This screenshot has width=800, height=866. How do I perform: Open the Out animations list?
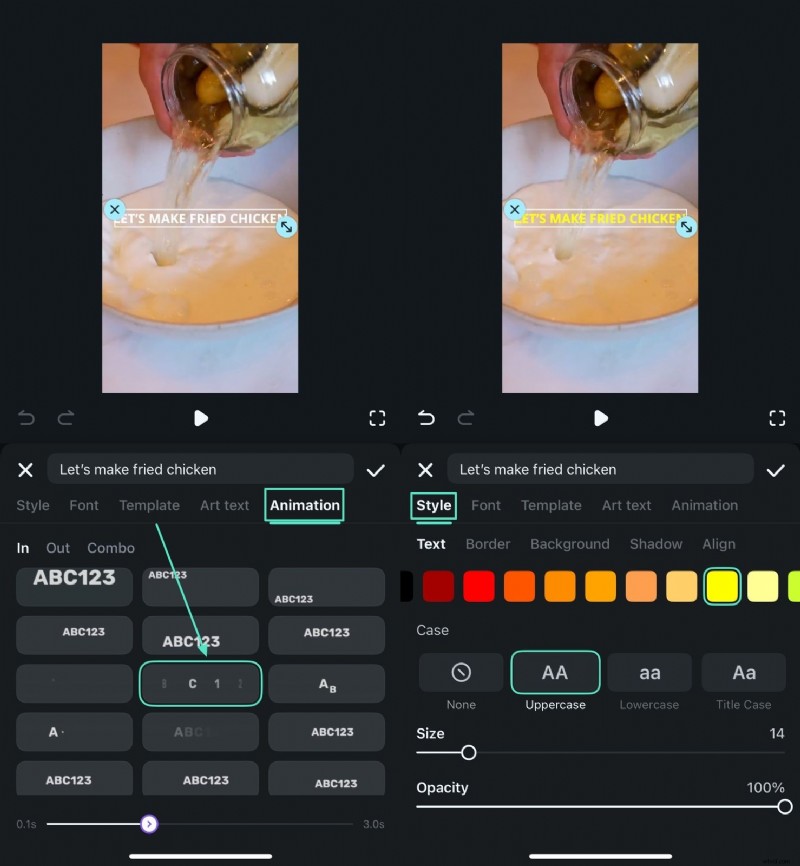57,548
